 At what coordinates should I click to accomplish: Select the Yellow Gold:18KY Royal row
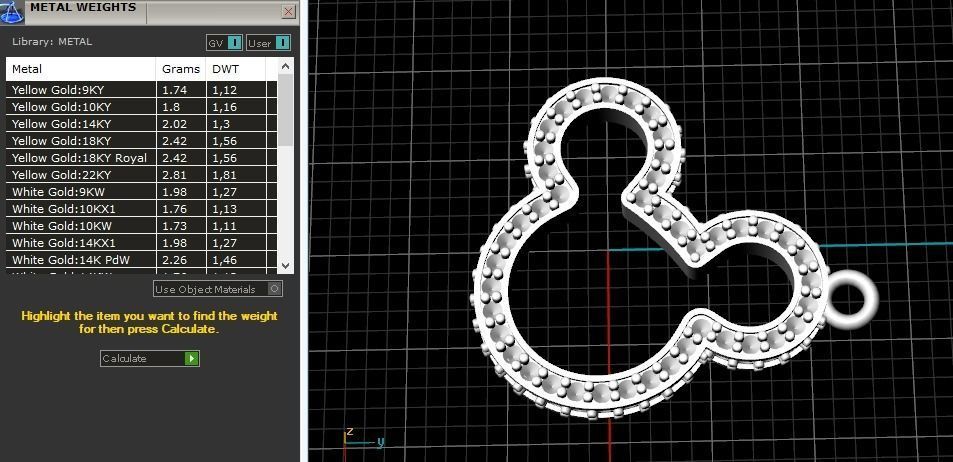point(142,158)
